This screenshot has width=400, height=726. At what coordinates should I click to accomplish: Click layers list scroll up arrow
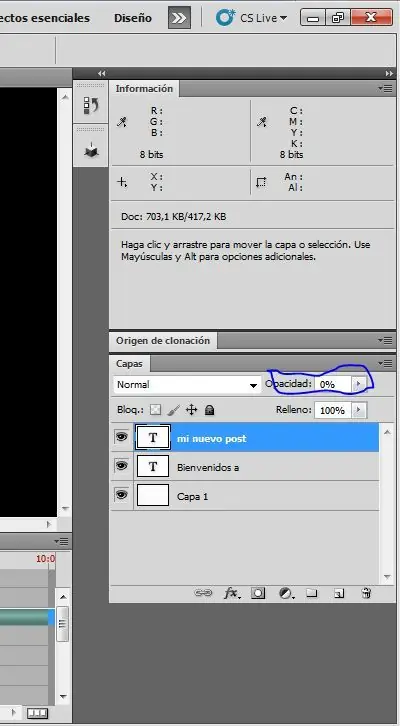pos(388,432)
